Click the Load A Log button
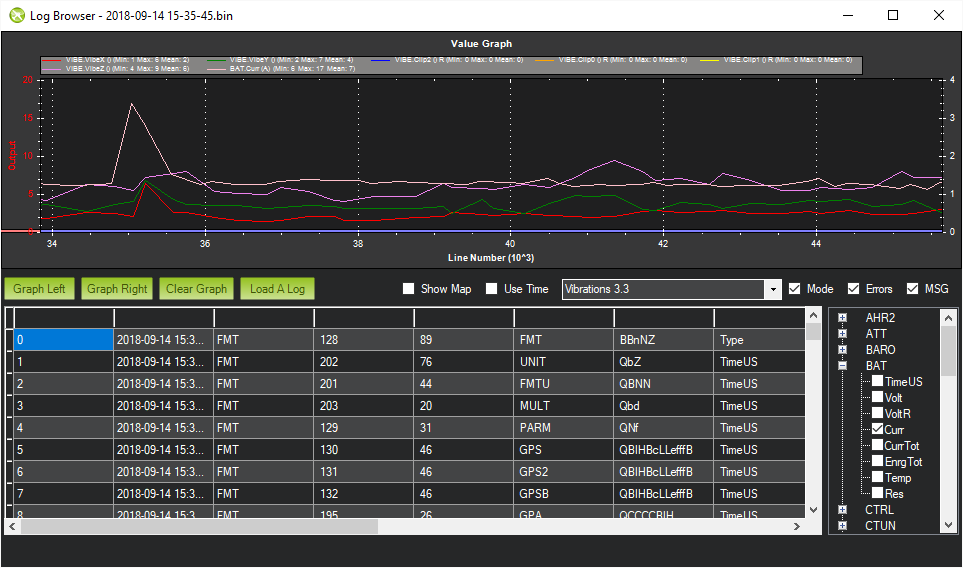 [x=277, y=289]
